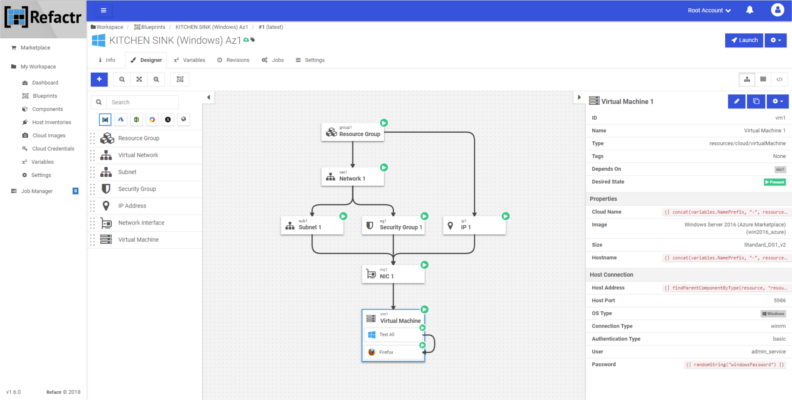792x400 pixels.
Task: Select the Azure provider filter icon
Action: tap(120, 120)
